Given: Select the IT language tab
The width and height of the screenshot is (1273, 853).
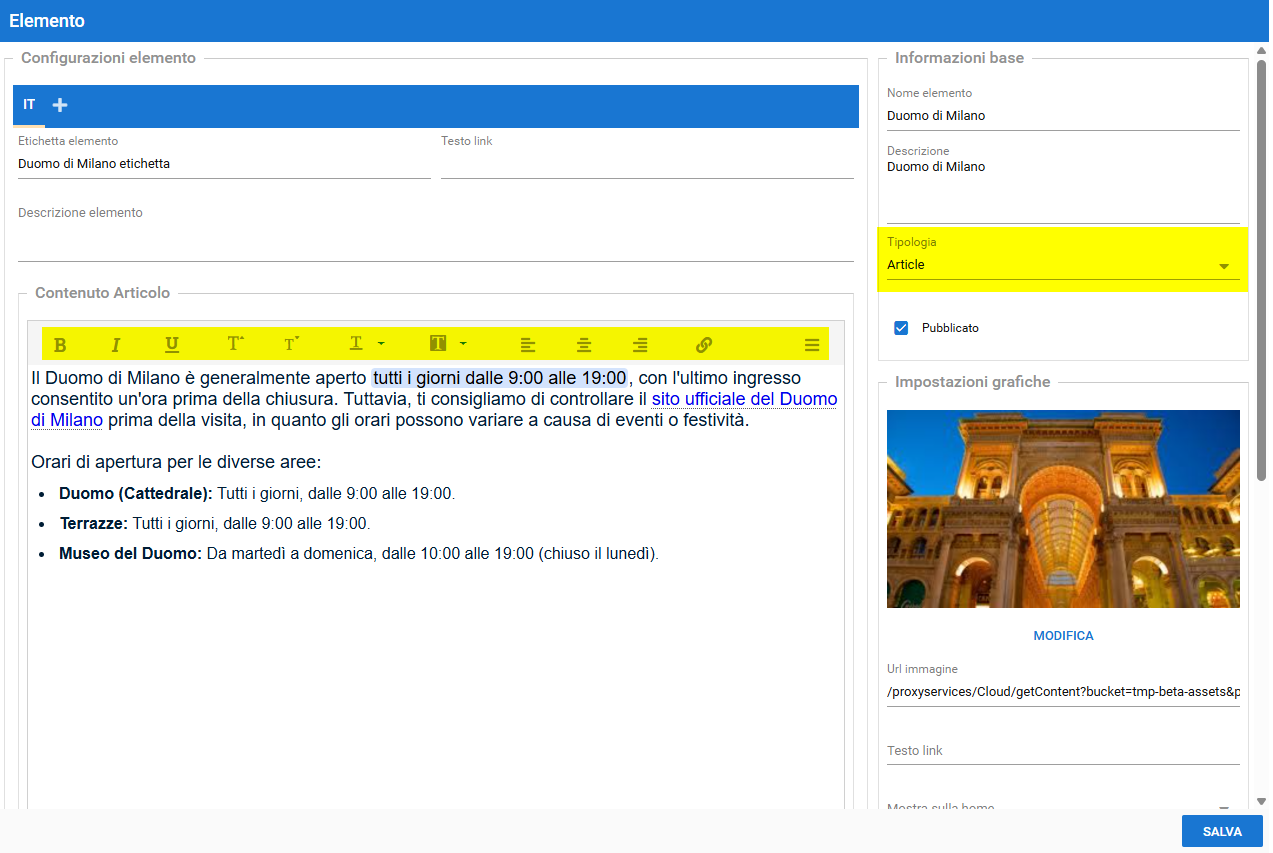Looking at the screenshot, I should point(30,105).
